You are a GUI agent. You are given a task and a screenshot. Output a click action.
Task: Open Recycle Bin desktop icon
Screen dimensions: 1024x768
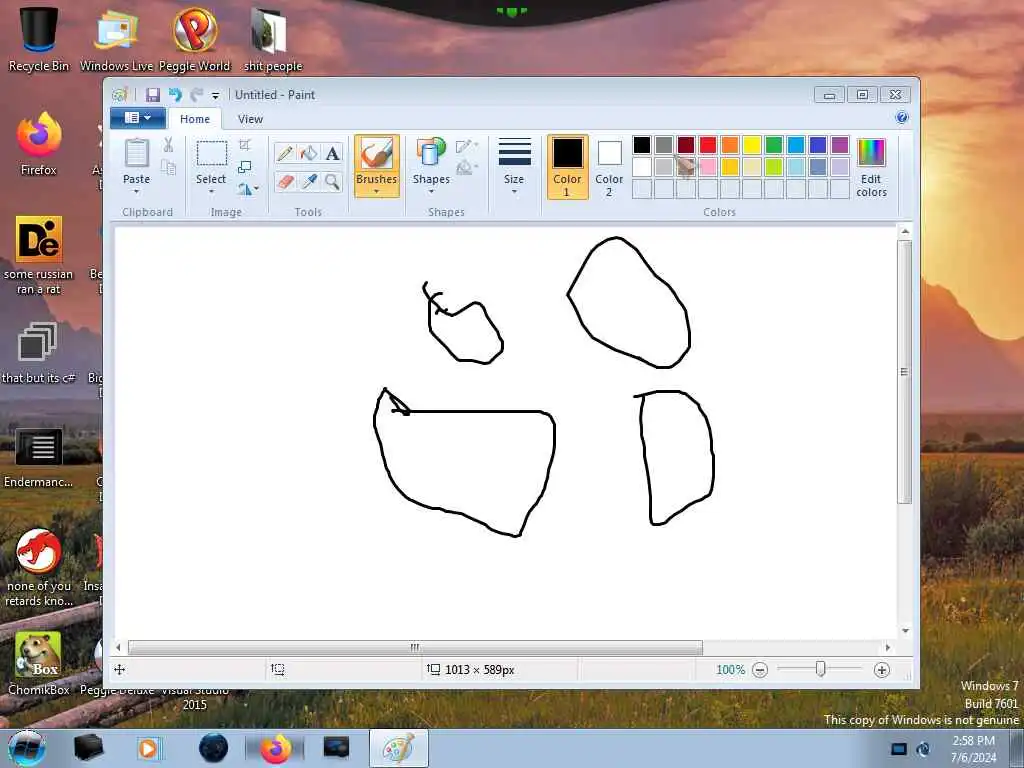coord(39,38)
